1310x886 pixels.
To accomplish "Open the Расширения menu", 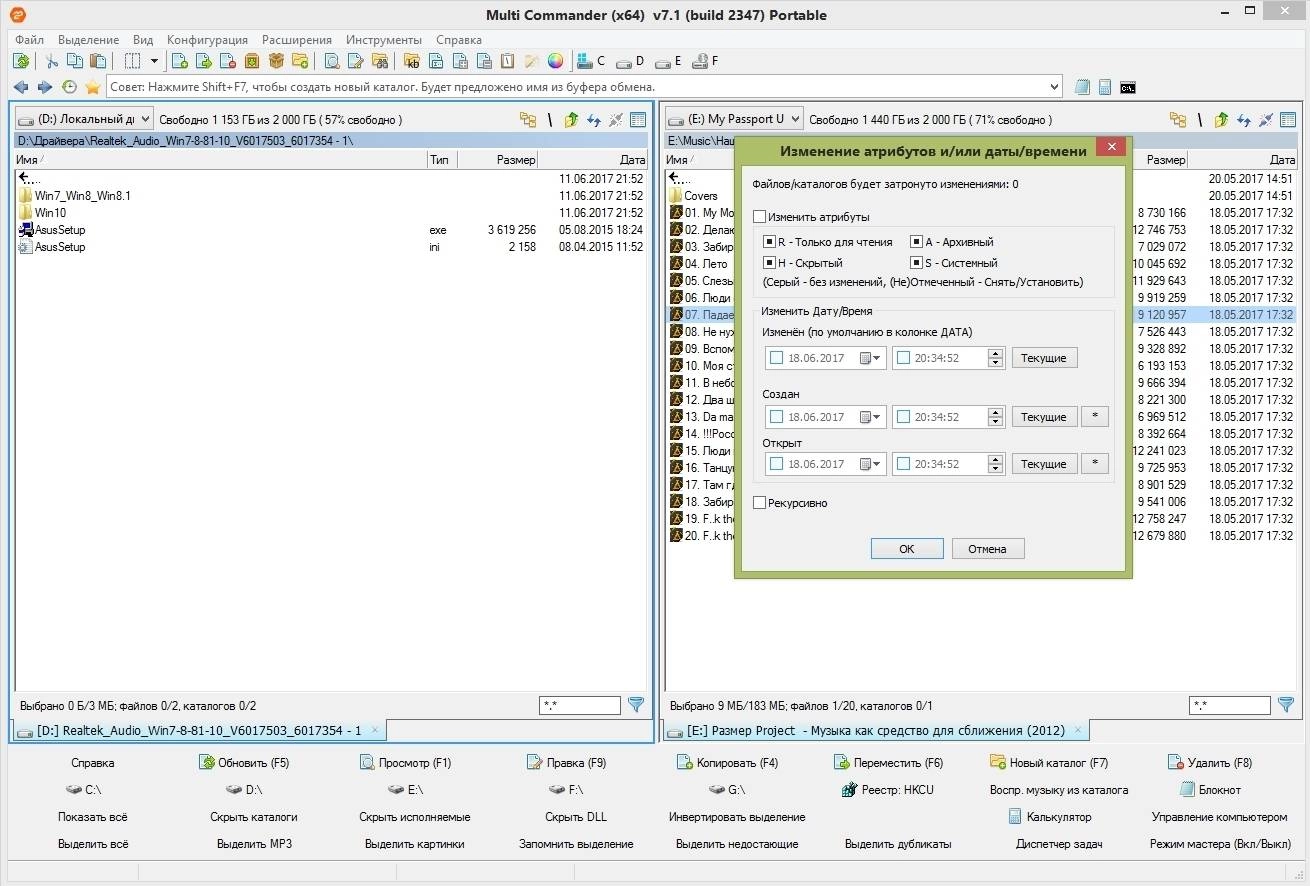I will [297, 40].
